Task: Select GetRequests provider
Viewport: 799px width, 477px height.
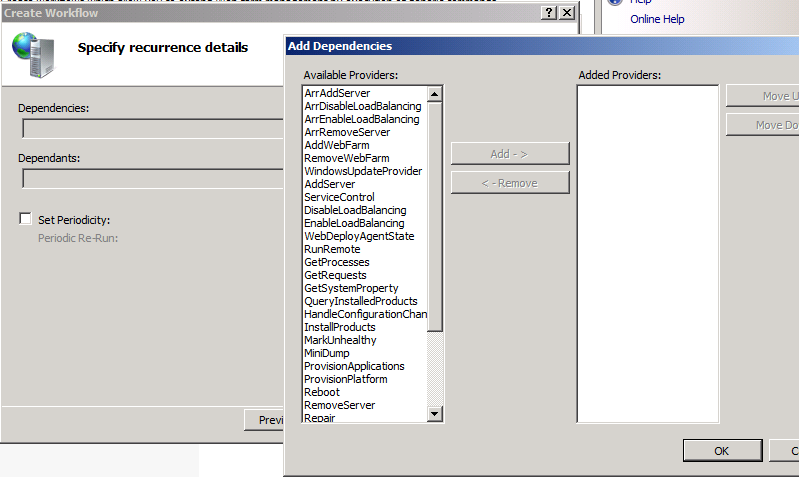Action: coord(335,275)
